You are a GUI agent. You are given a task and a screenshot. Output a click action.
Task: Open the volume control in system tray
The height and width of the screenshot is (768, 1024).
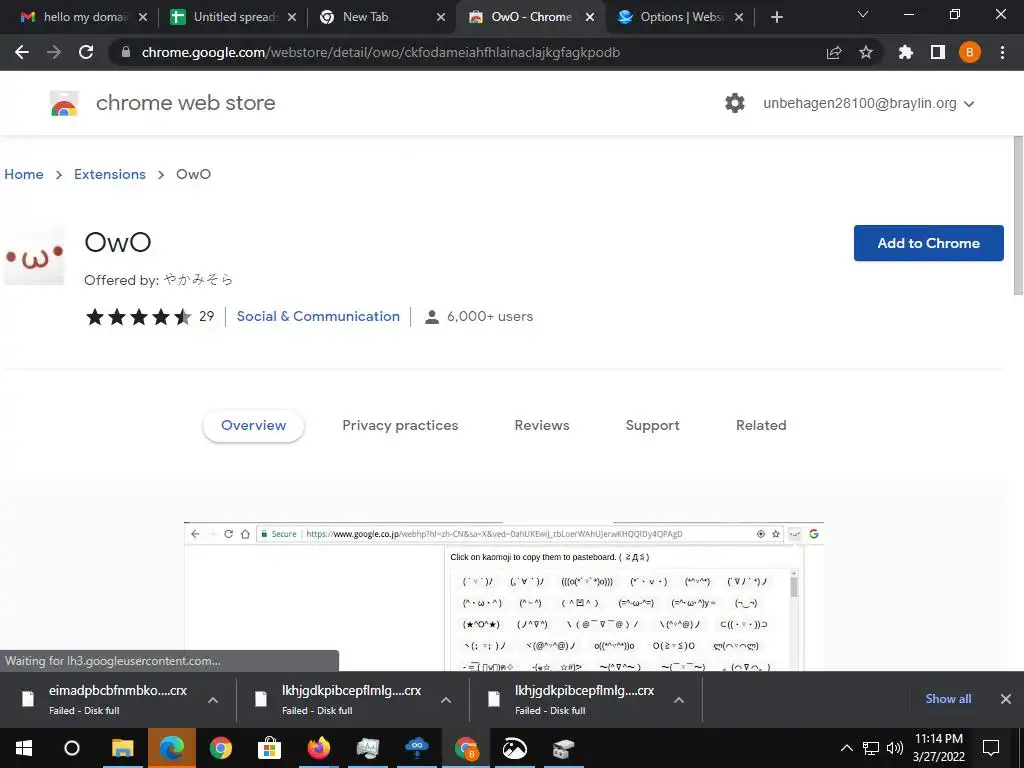895,748
